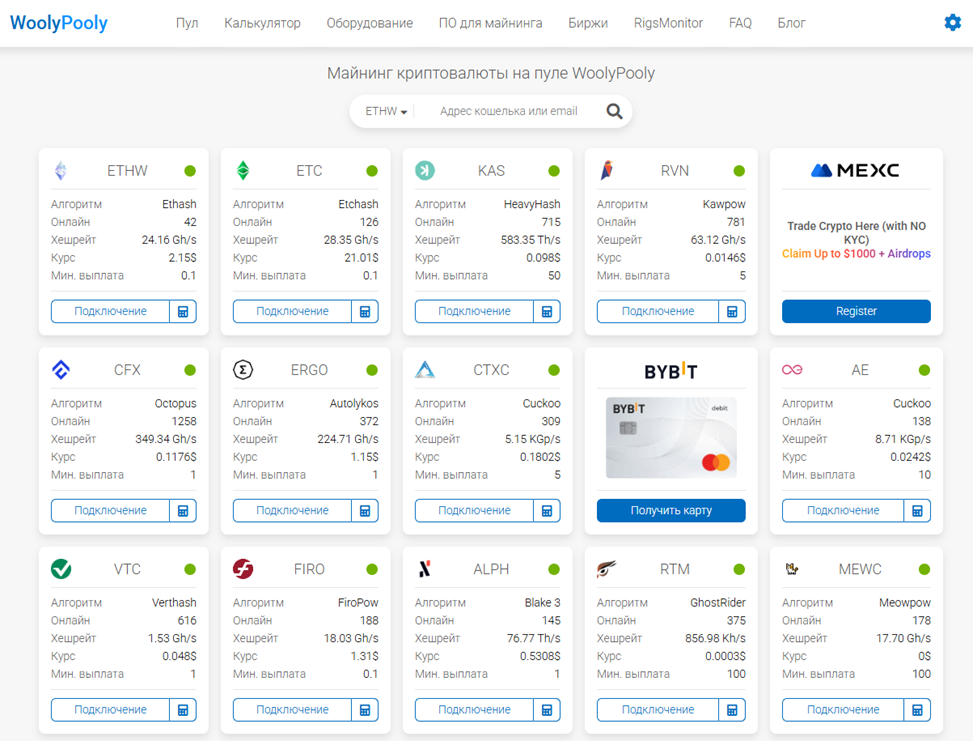Screen dimensions: 973x741
Task: Open the Пул menu item
Action: click(187, 23)
